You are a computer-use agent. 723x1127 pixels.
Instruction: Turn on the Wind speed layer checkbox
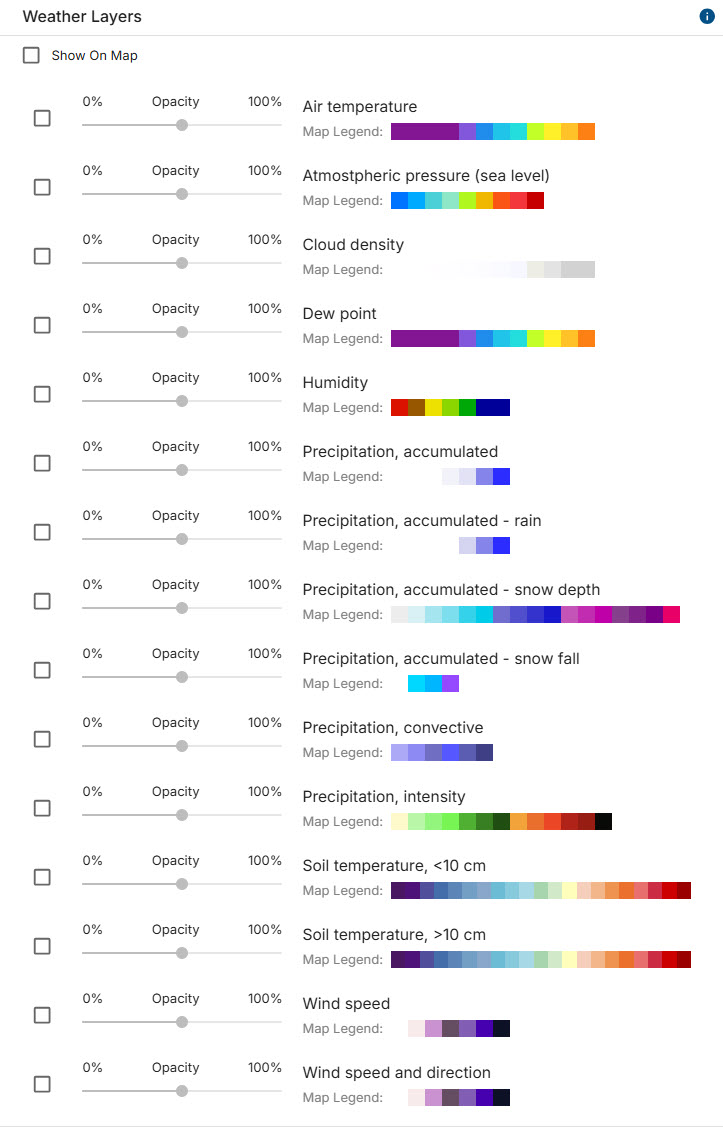pos(42,1015)
